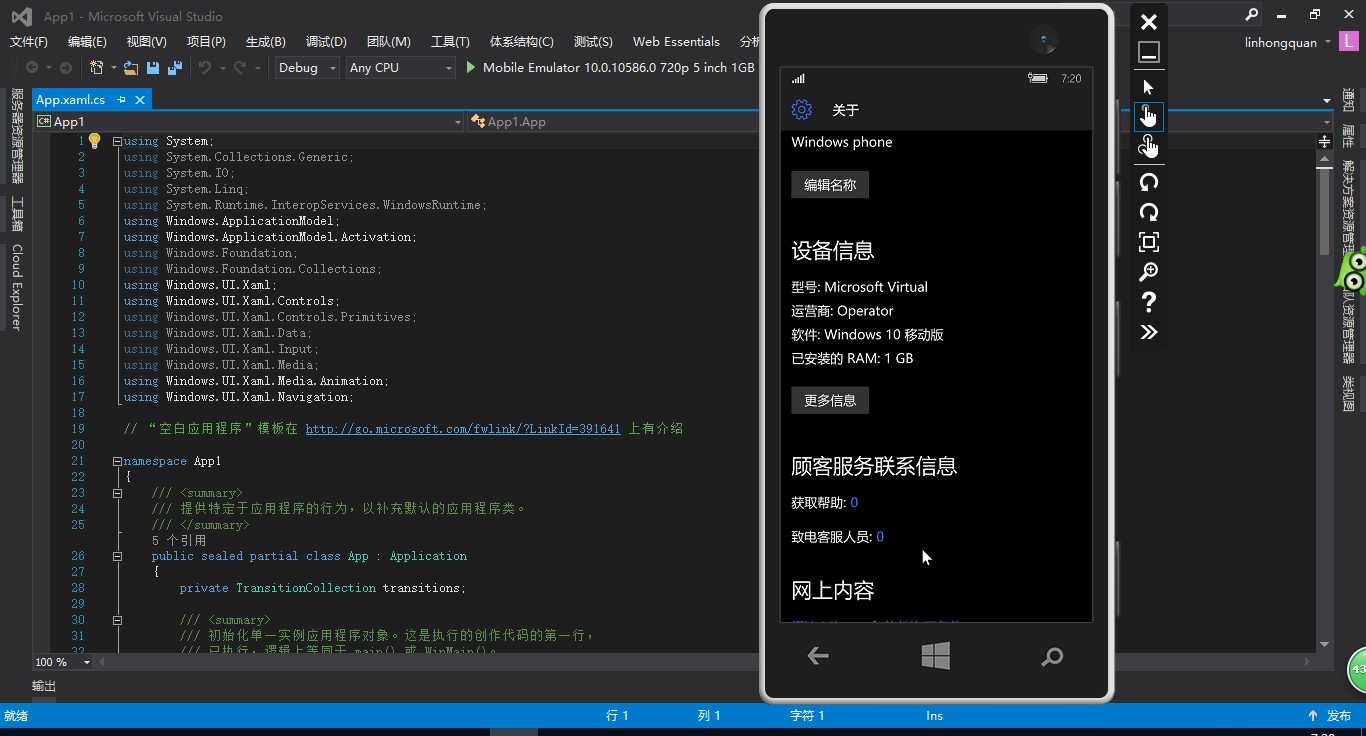Viewport: 1366px width, 736px height.
Task: Select the single-point mouse input tool in emulator
Action: (1148, 87)
